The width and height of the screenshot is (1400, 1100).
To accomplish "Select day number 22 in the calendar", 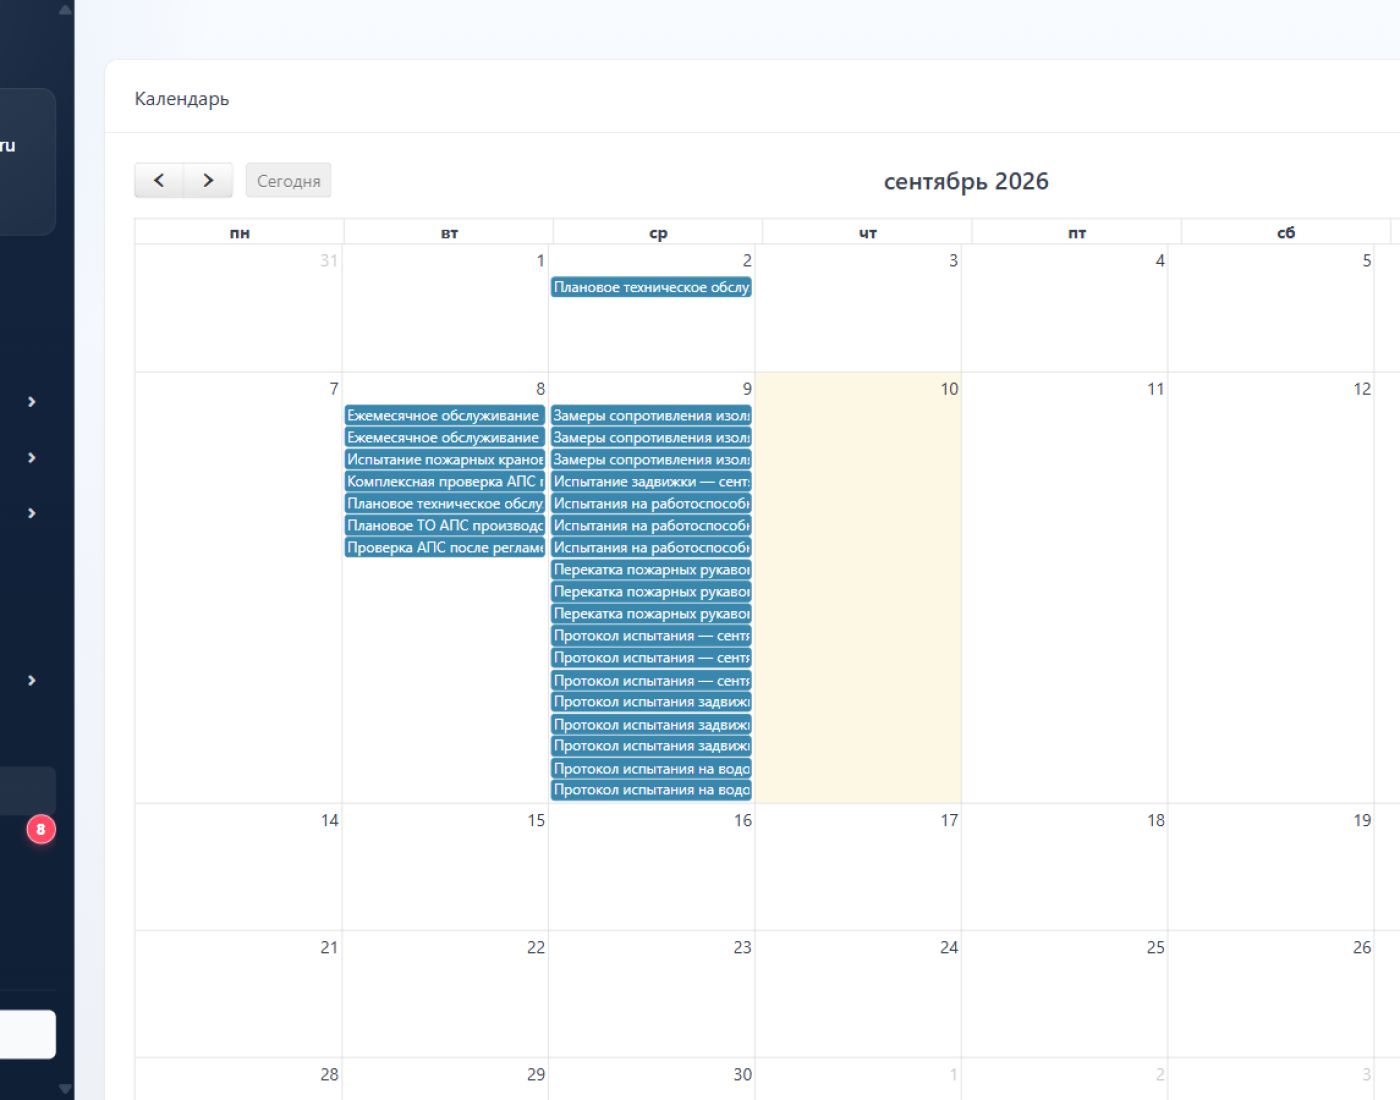I will [x=536, y=947].
